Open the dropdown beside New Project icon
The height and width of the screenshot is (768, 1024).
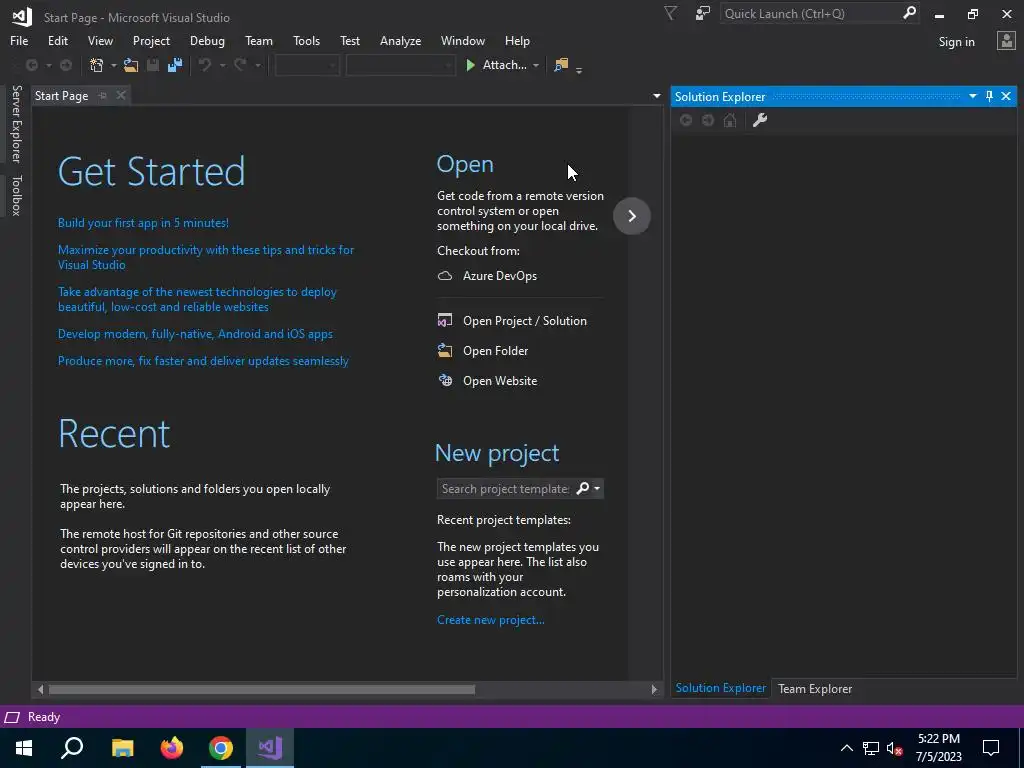(x=114, y=65)
